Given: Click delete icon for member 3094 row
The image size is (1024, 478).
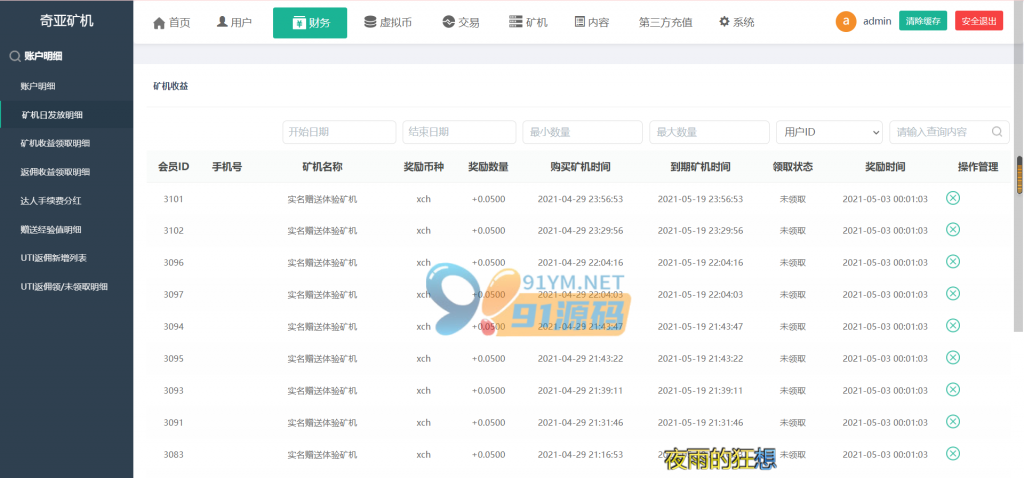Looking at the screenshot, I should 953,325.
